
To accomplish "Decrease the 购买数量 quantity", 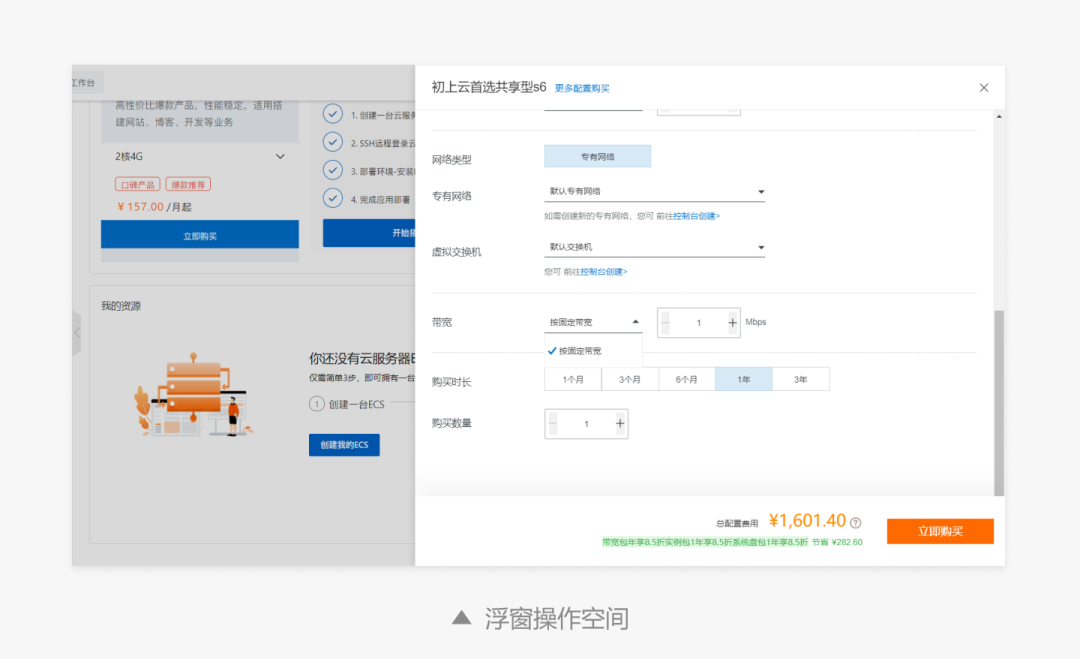I will [552, 423].
